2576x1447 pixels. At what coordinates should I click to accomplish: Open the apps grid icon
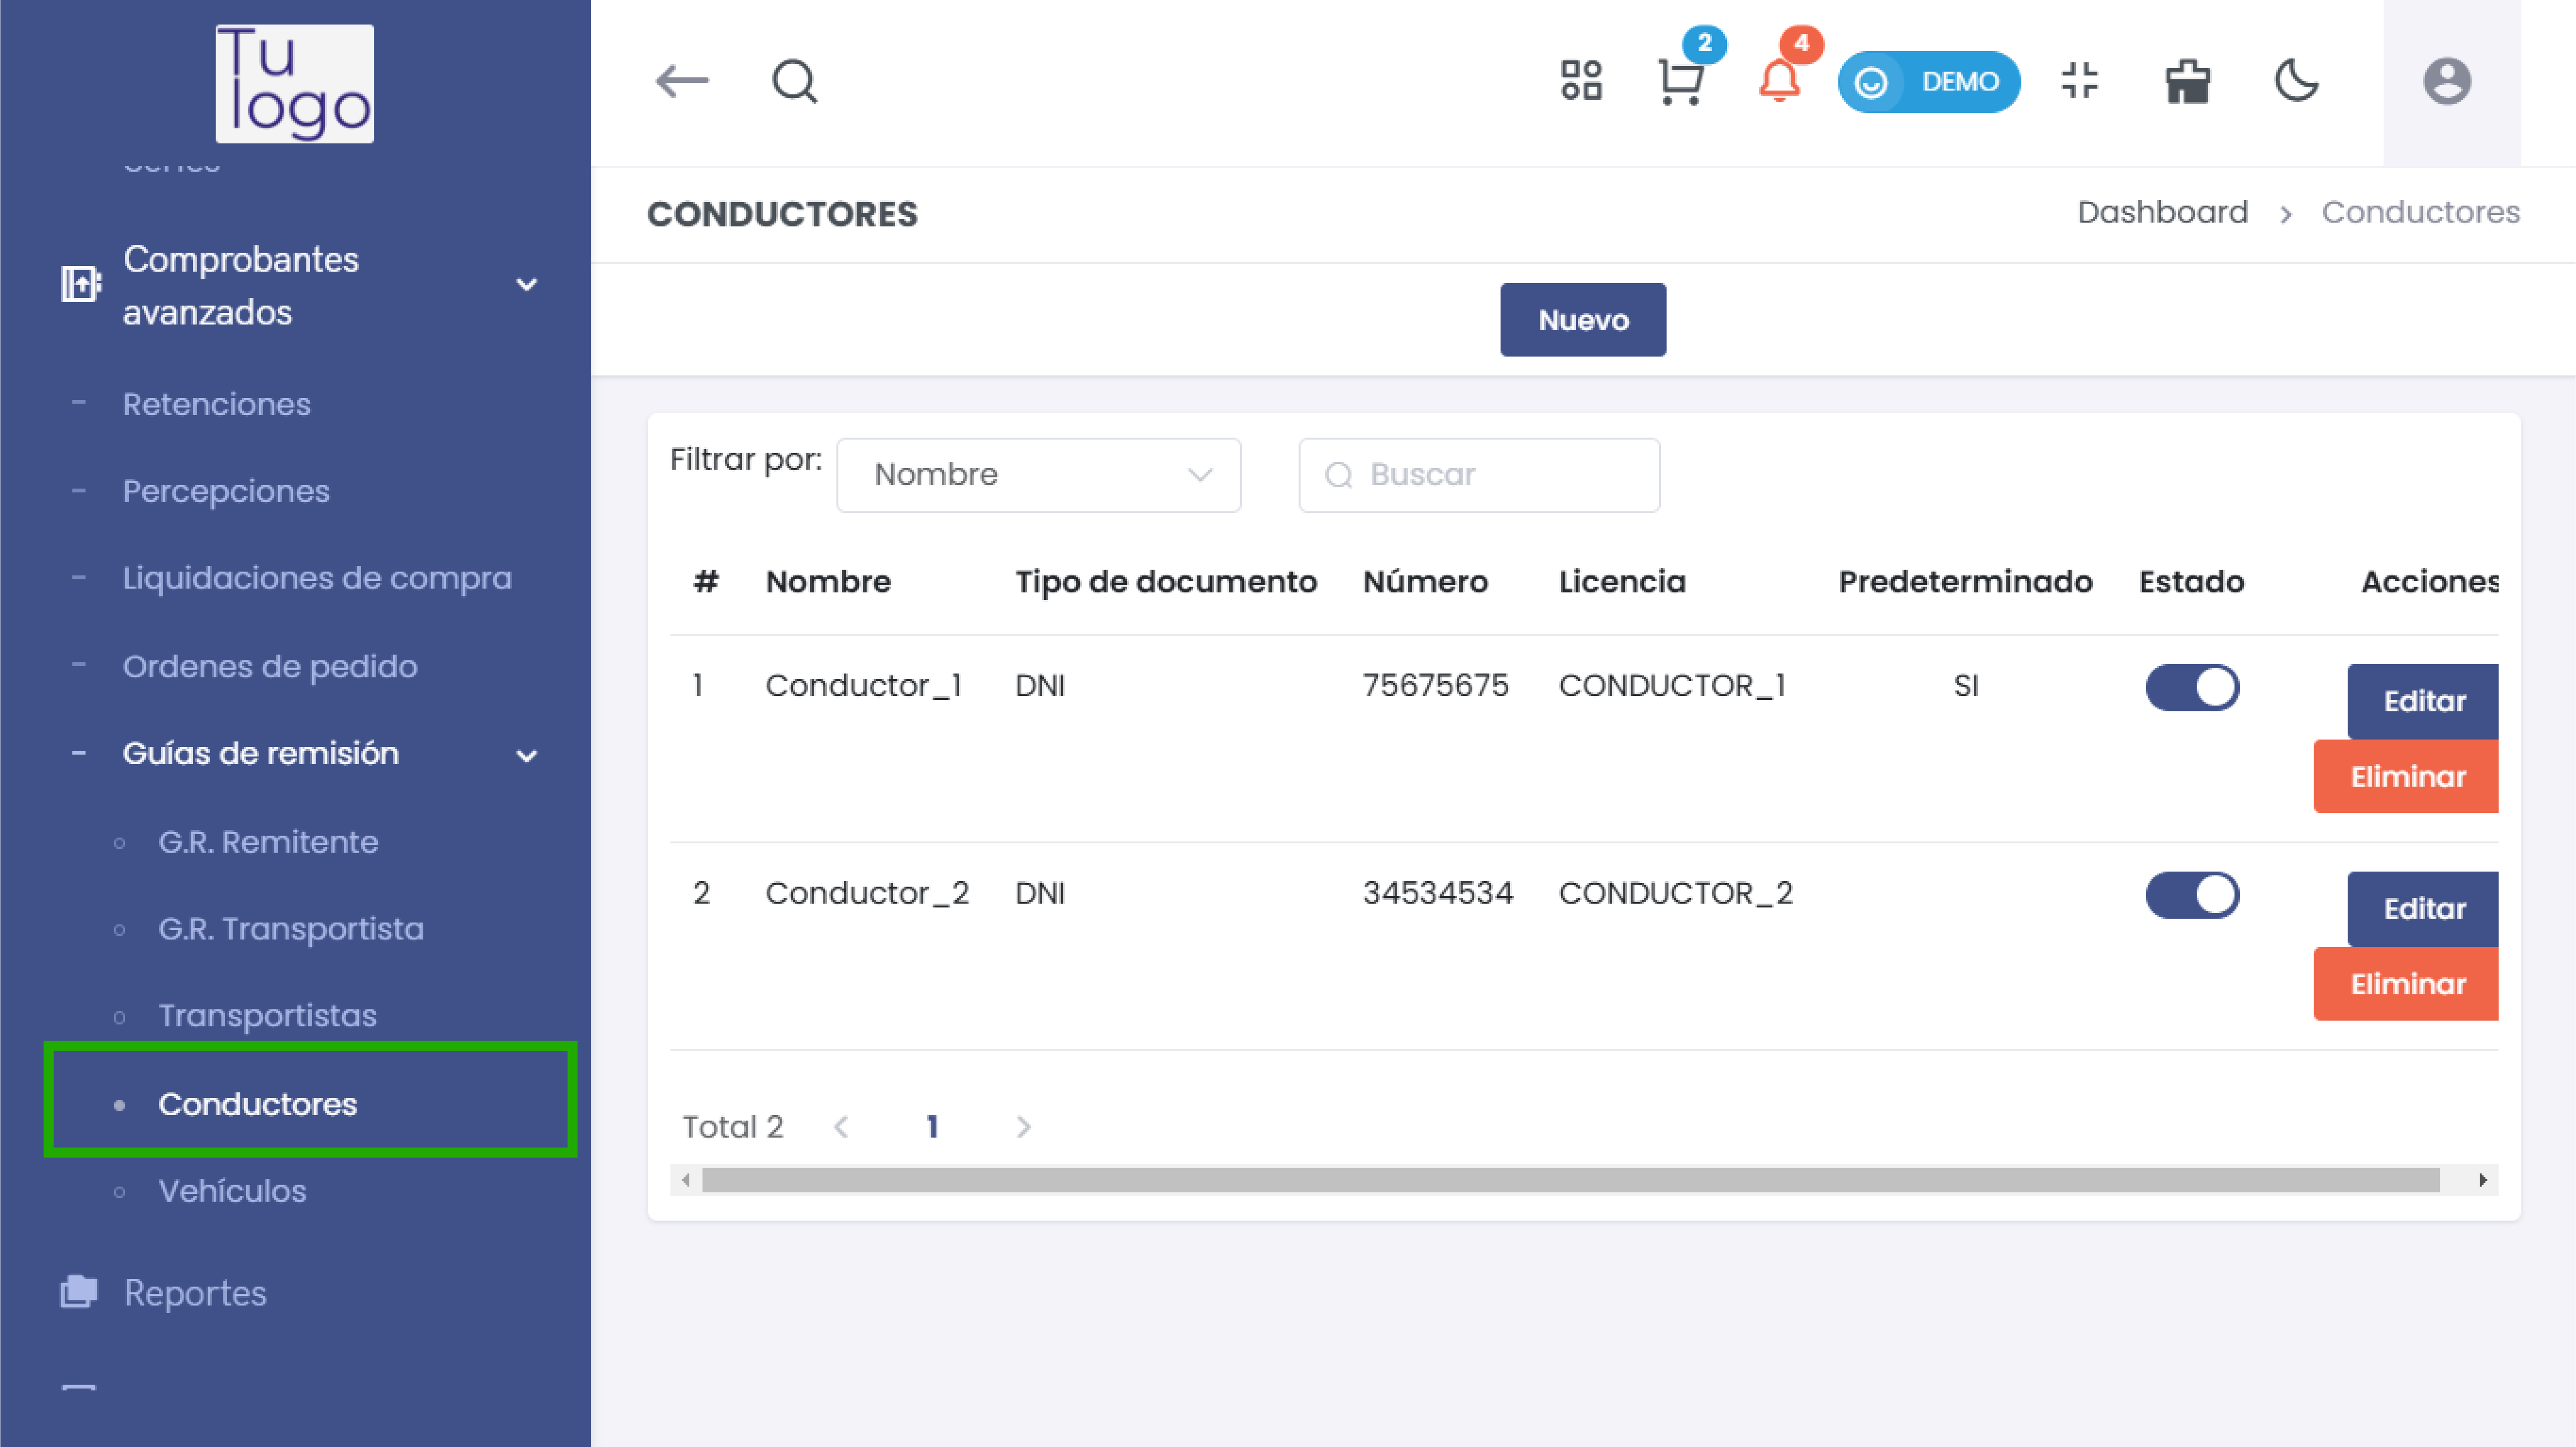[x=1581, y=81]
